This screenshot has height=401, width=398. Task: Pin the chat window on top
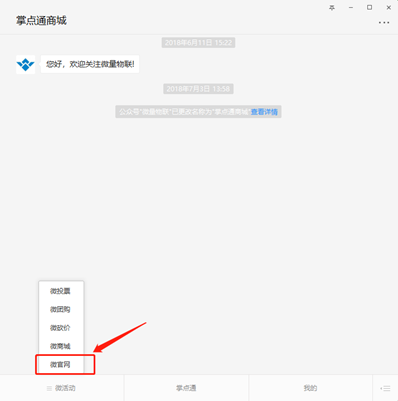tap(332, 7)
